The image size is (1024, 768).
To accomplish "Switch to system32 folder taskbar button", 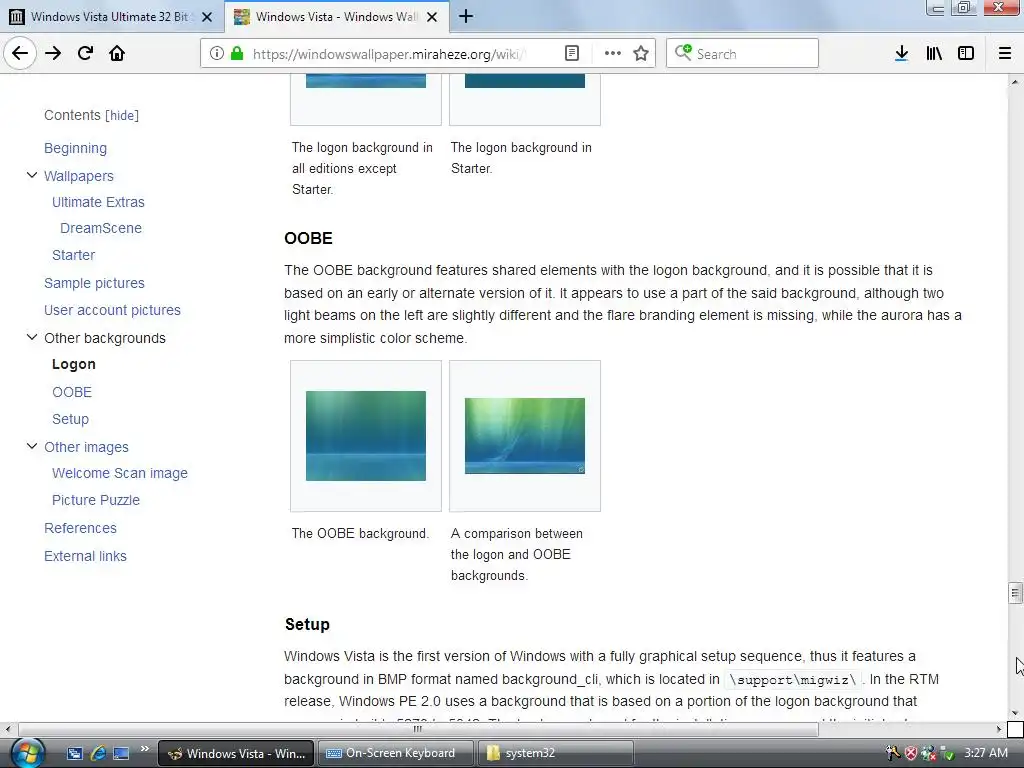I will pos(556,753).
